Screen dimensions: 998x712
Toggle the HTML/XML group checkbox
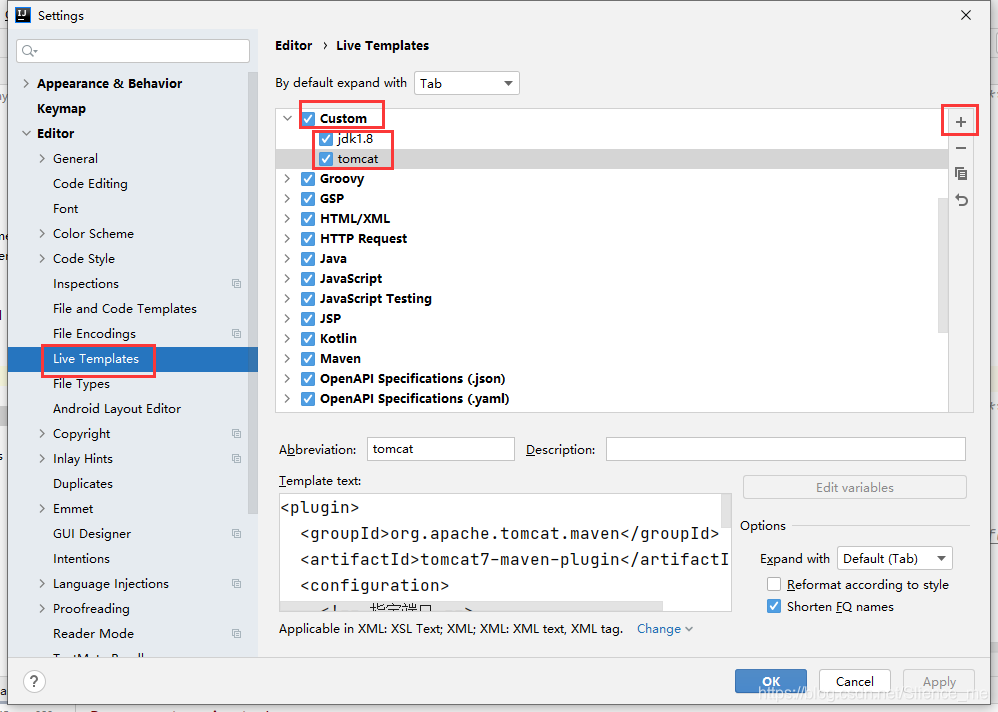[x=308, y=219]
